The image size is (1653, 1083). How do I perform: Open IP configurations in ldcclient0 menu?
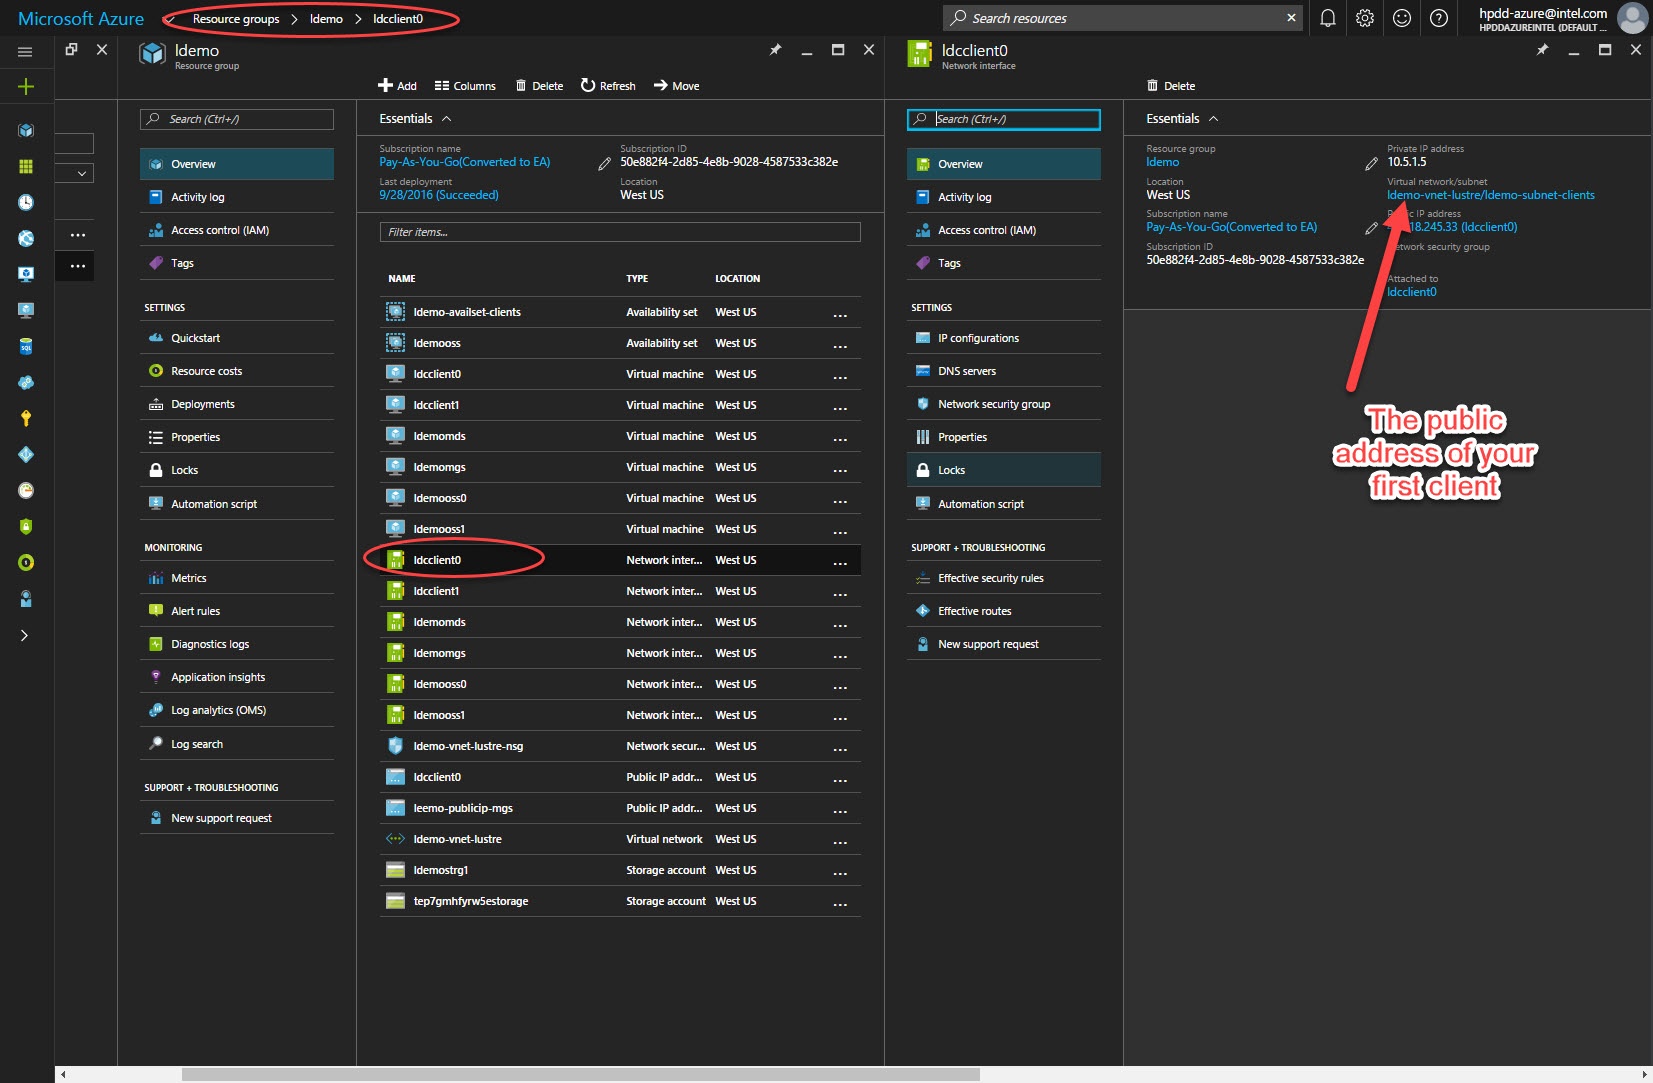tap(1004, 338)
